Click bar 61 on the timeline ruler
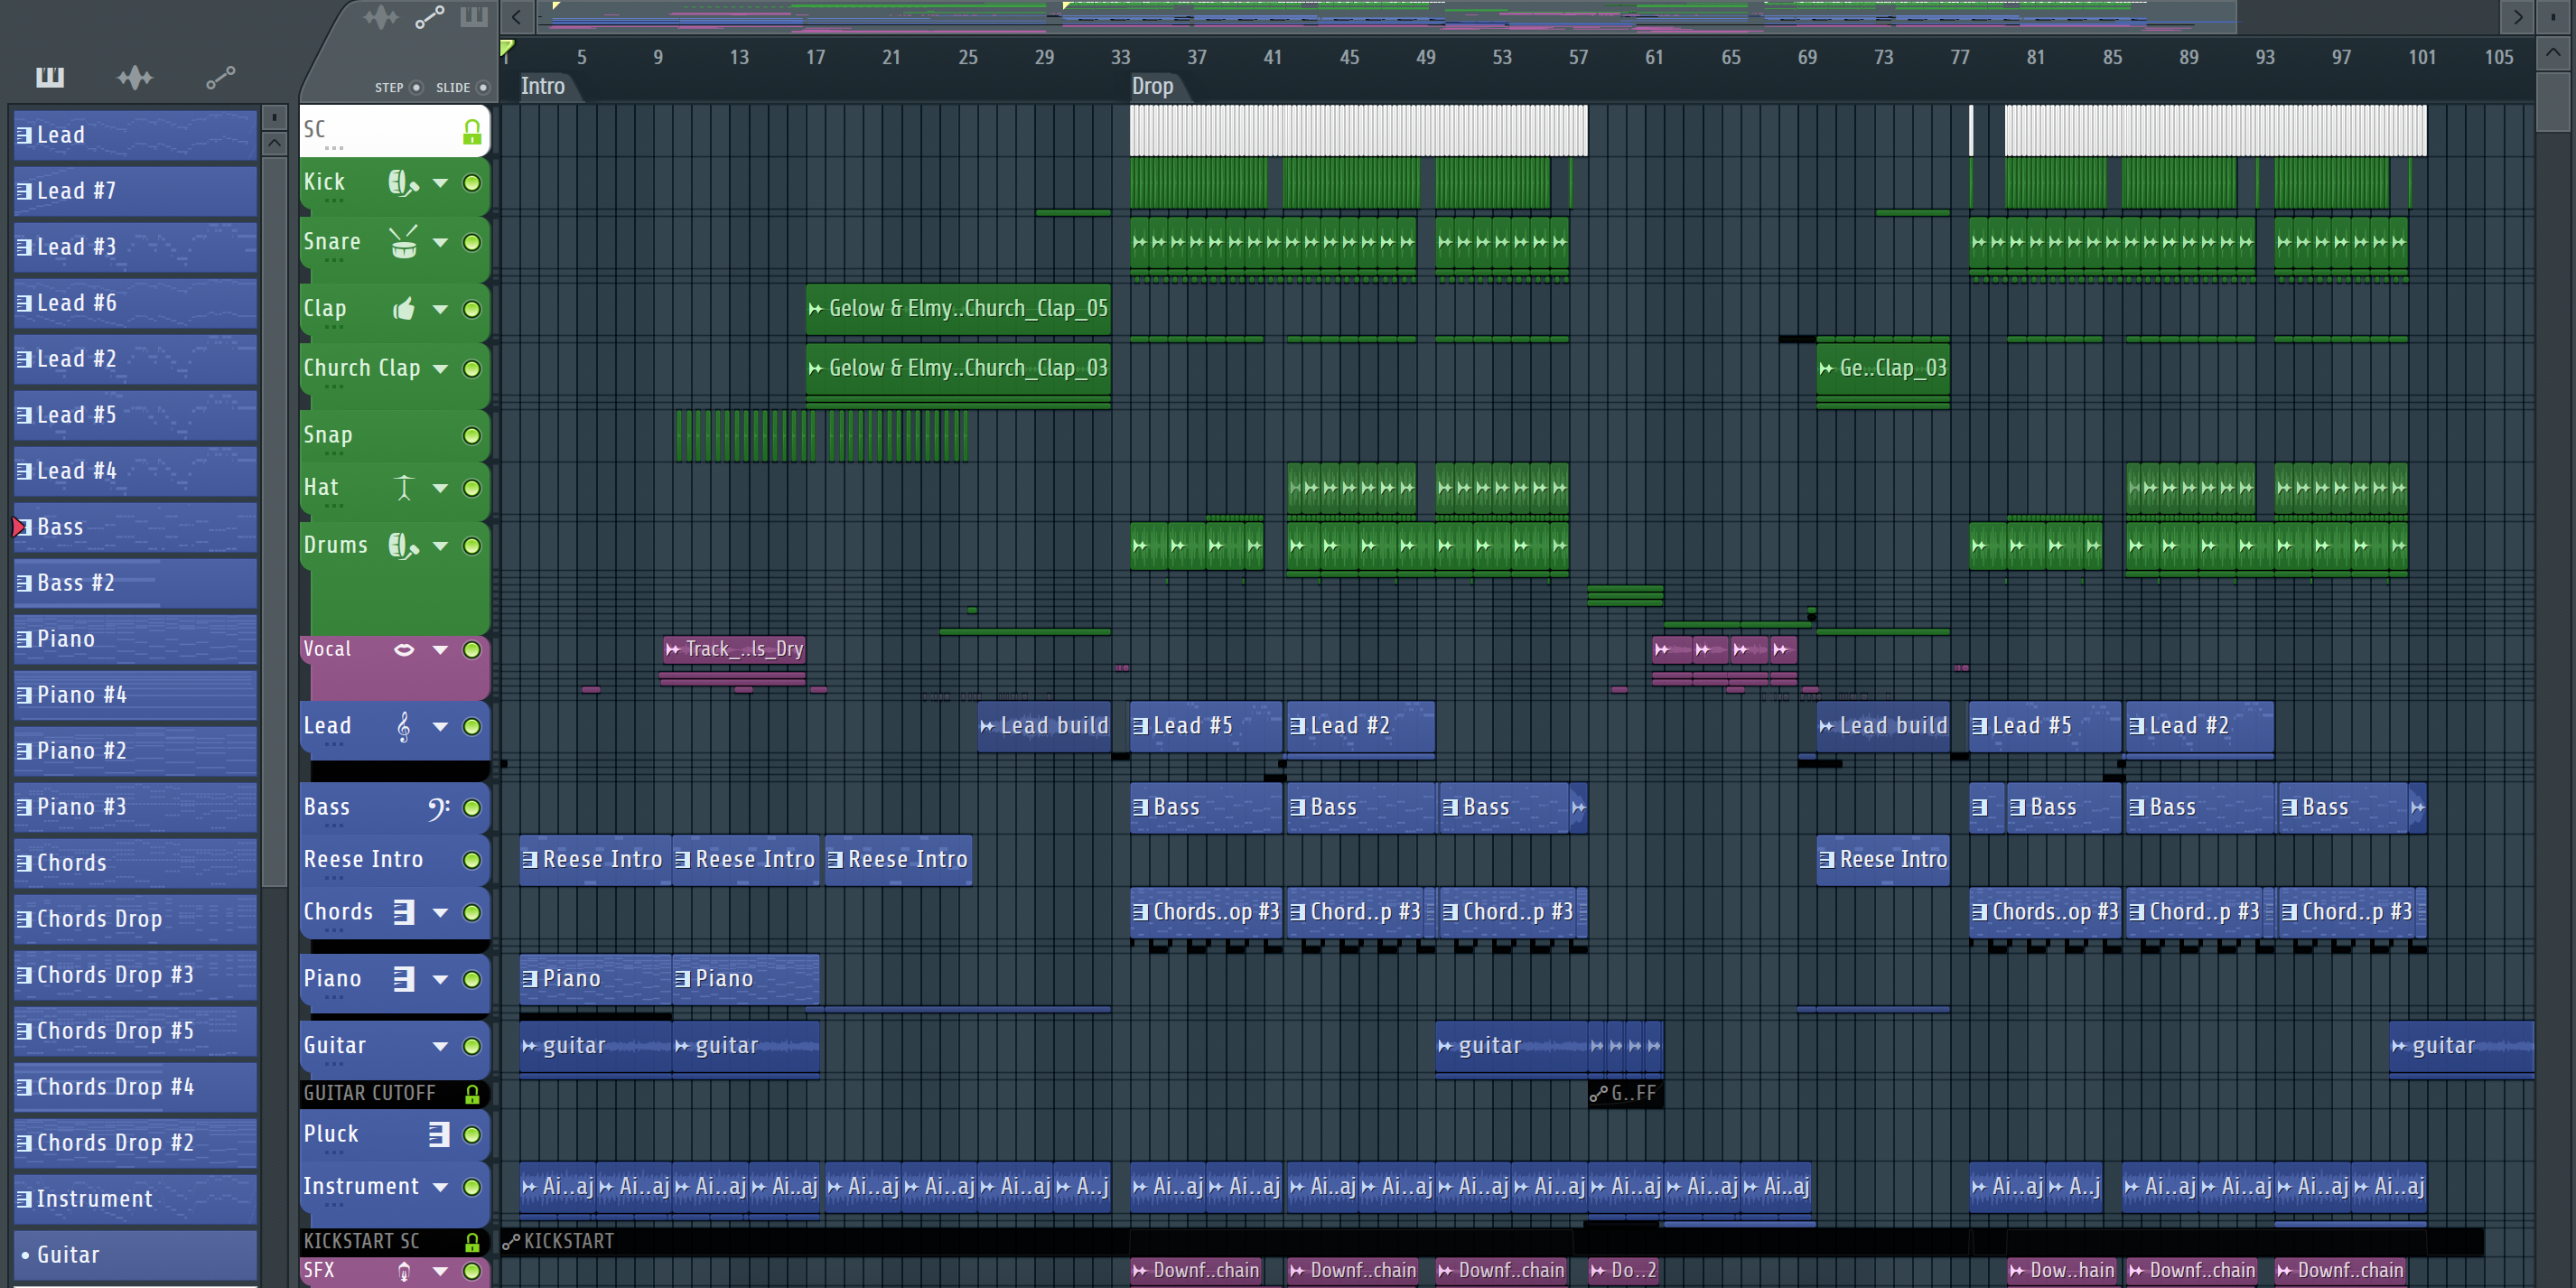2576x1288 pixels. click(1654, 57)
